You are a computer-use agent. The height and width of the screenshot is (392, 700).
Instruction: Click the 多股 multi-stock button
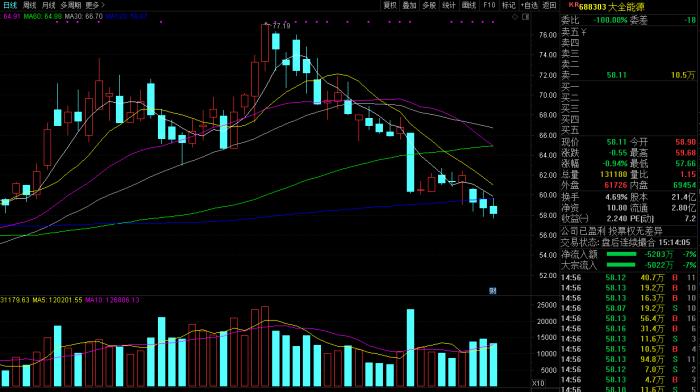[x=429, y=5]
